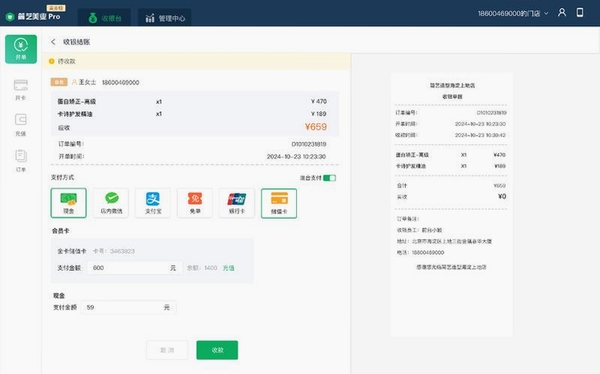
Task: Click the 待收款 pending status icon
Action: coord(52,61)
